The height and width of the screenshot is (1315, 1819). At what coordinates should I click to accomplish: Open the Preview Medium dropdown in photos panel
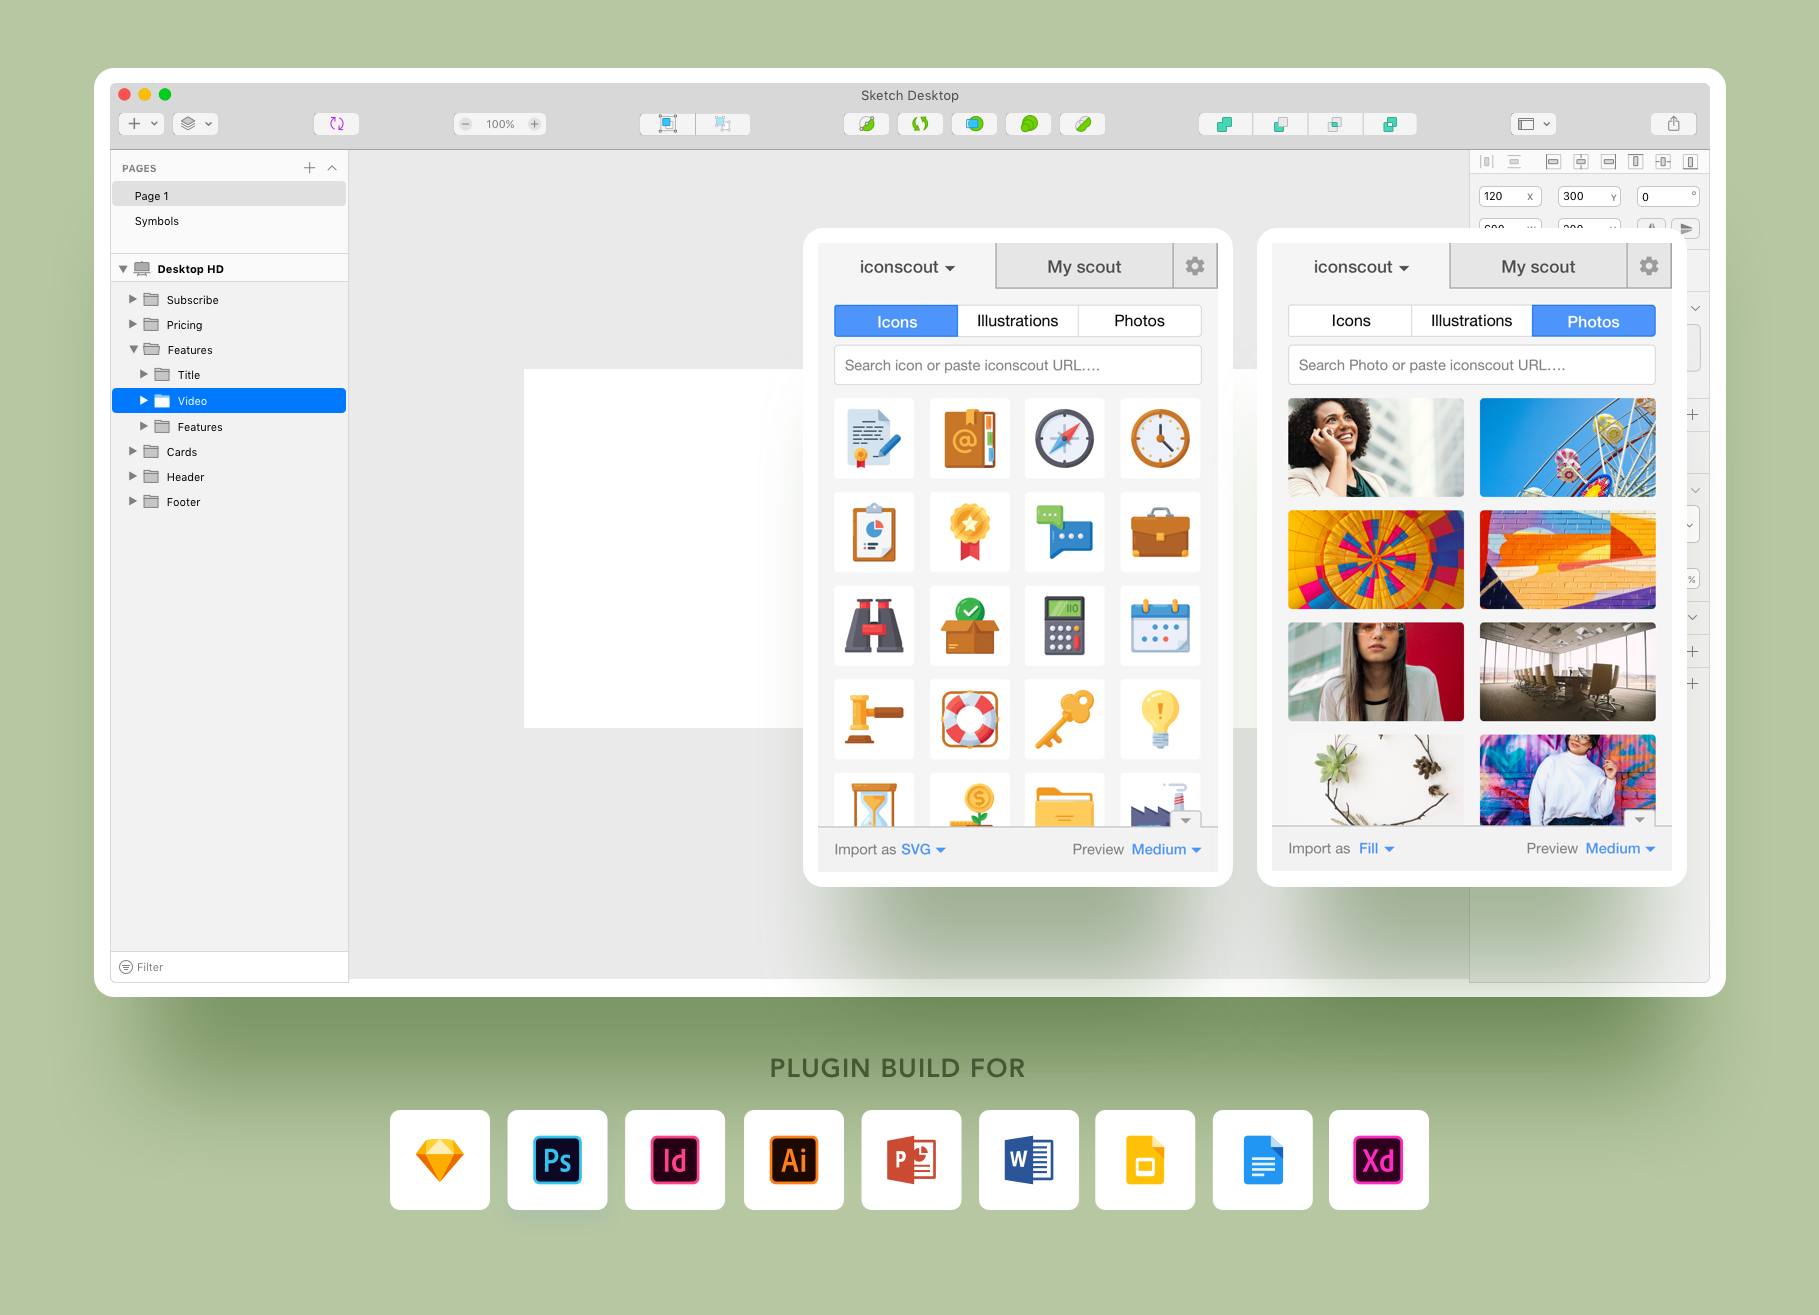pos(1620,848)
